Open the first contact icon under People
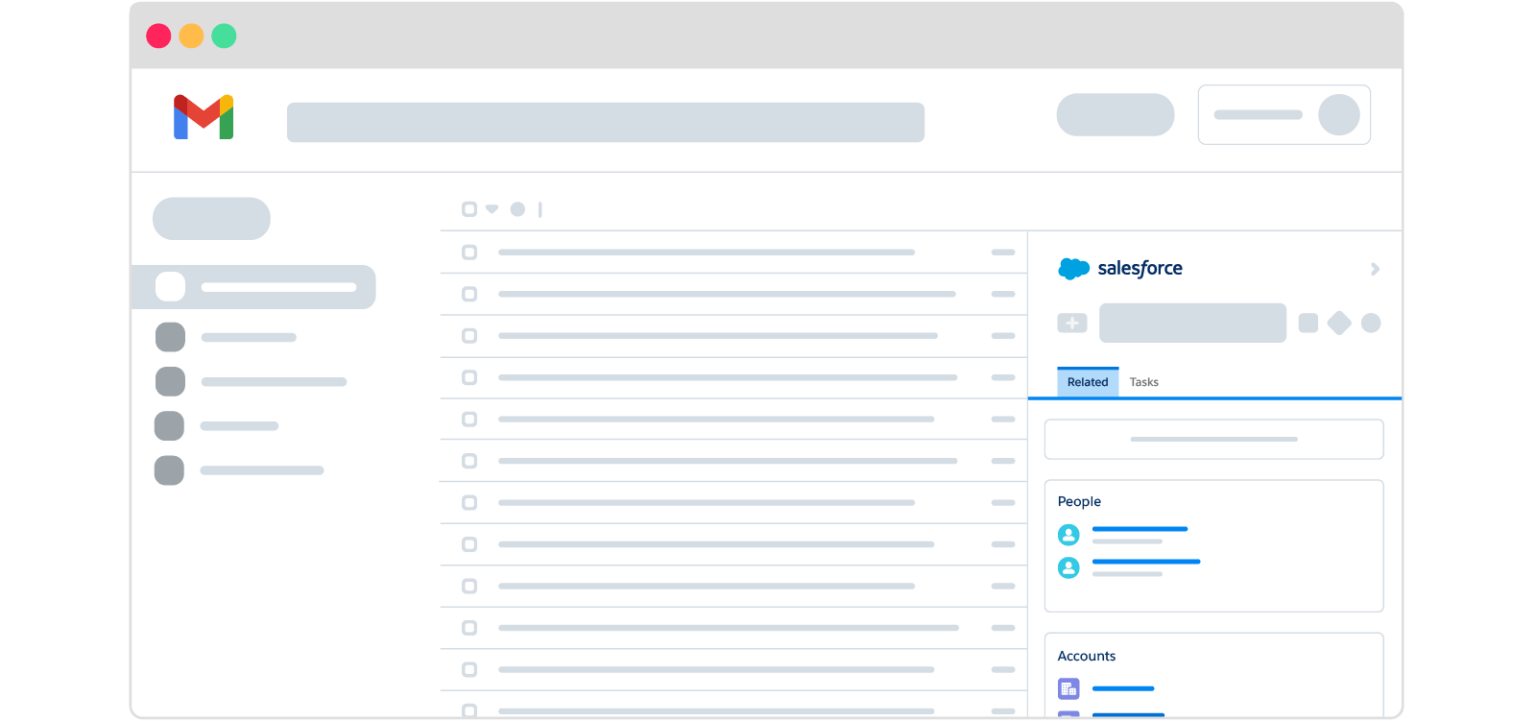This screenshot has height=721, width=1536. (1069, 534)
